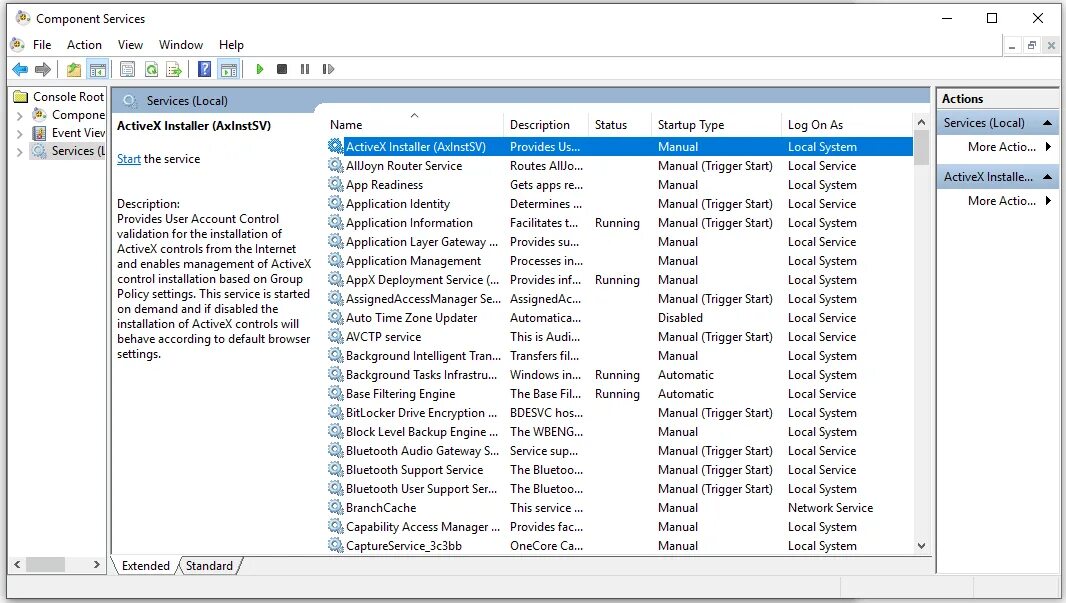Screen dimensions: 1066x603
Task: Click the services list vertical scrollbar thumb
Action: click(921, 148)
